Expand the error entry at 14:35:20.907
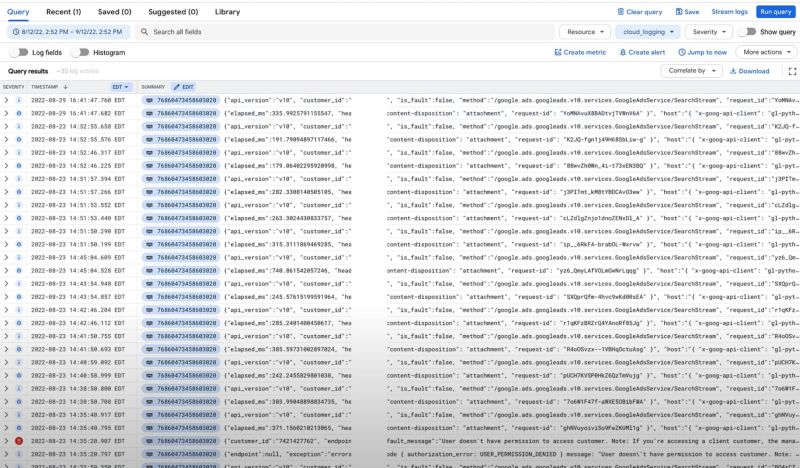Screen dimensions: 800x468 (6, 441)
